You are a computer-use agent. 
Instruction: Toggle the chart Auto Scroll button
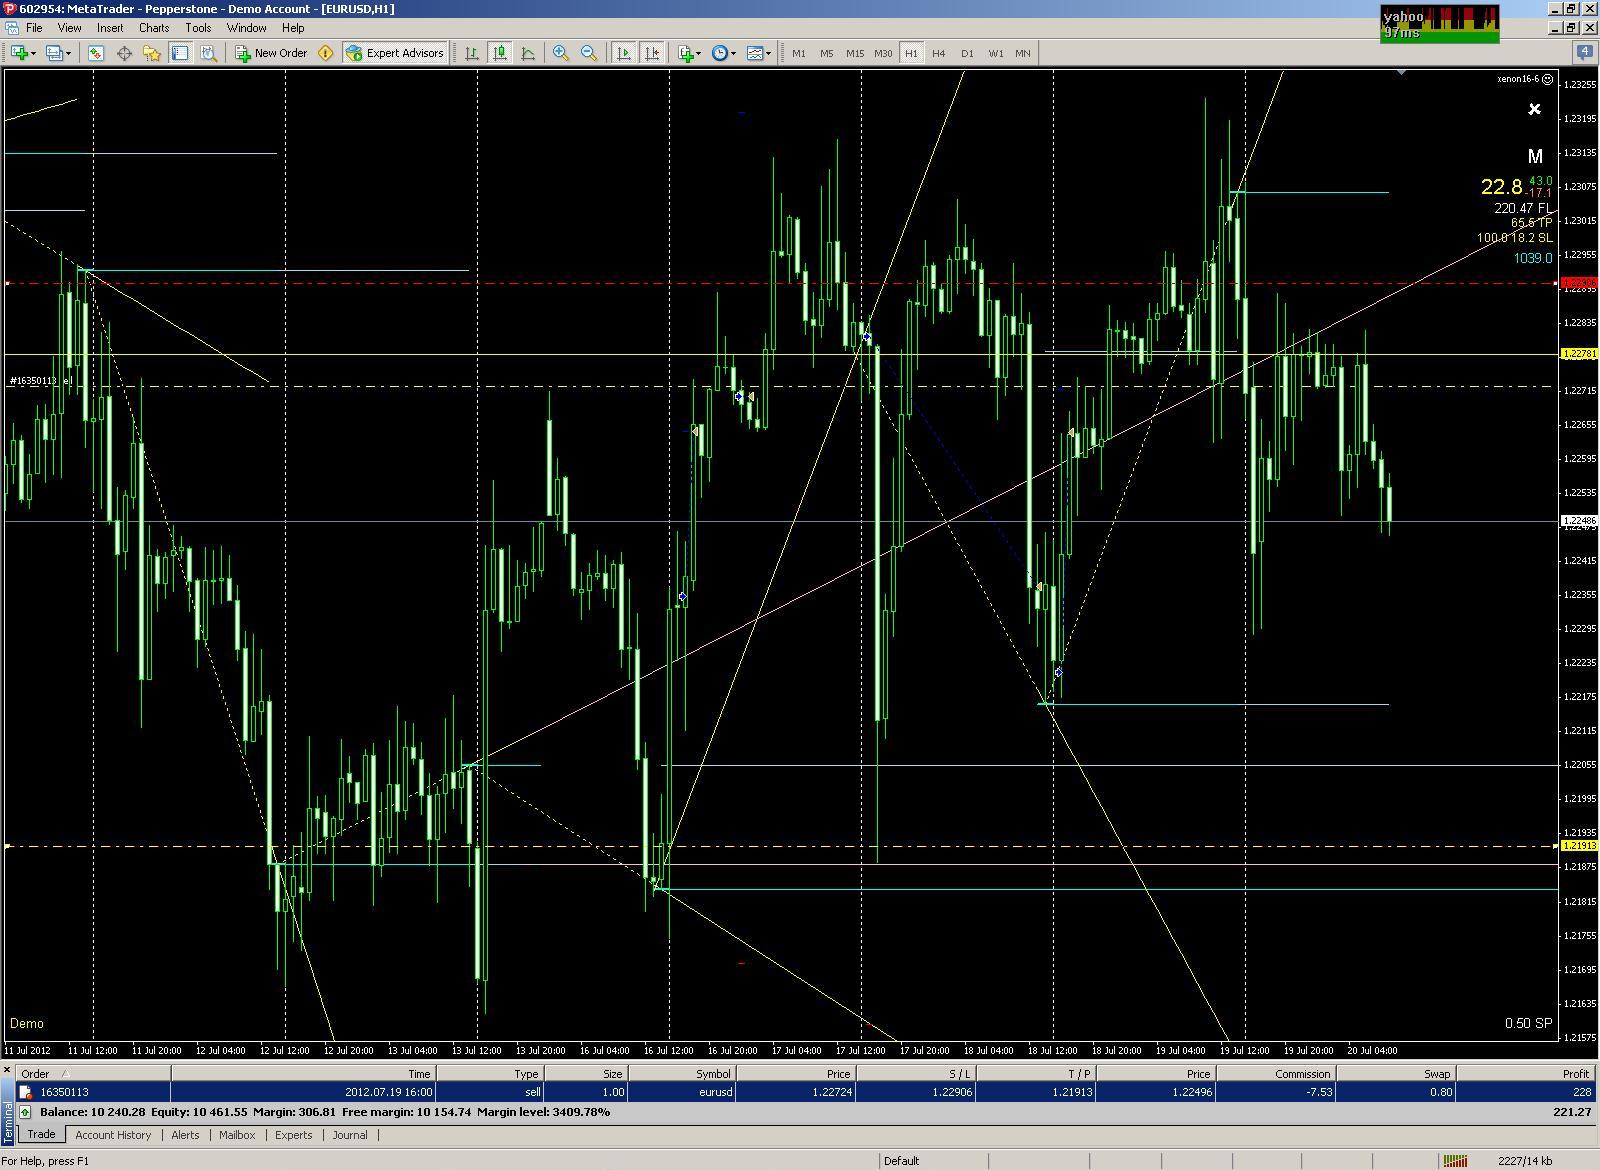point(624,53)
